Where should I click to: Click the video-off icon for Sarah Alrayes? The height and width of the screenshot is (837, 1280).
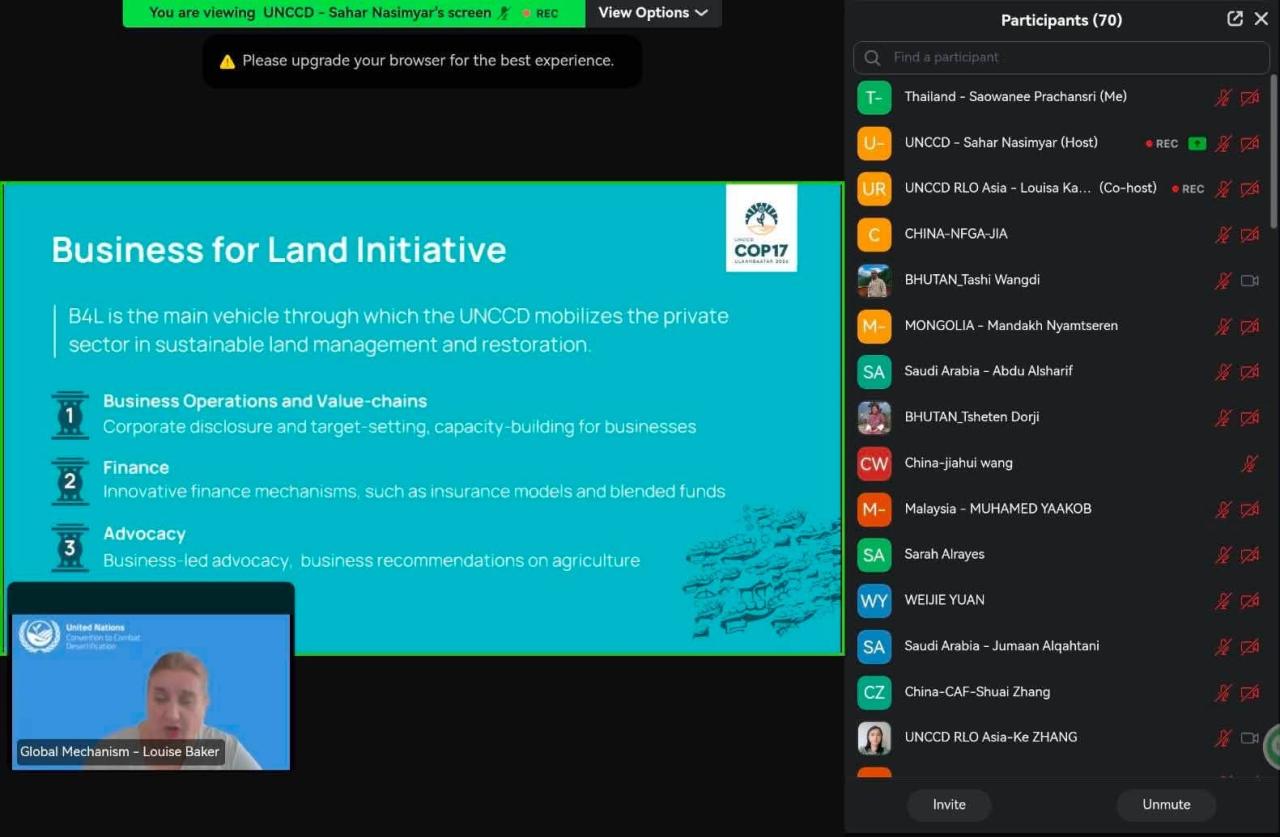(1250, 555)
